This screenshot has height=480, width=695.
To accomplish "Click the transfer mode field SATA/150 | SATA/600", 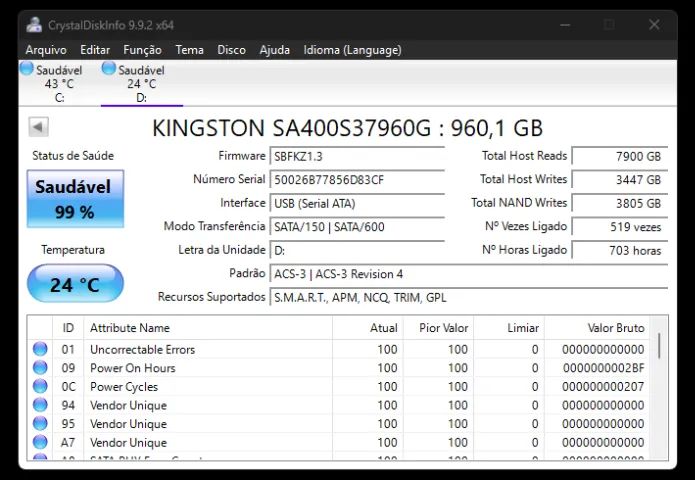I will [x=357, y=227].
